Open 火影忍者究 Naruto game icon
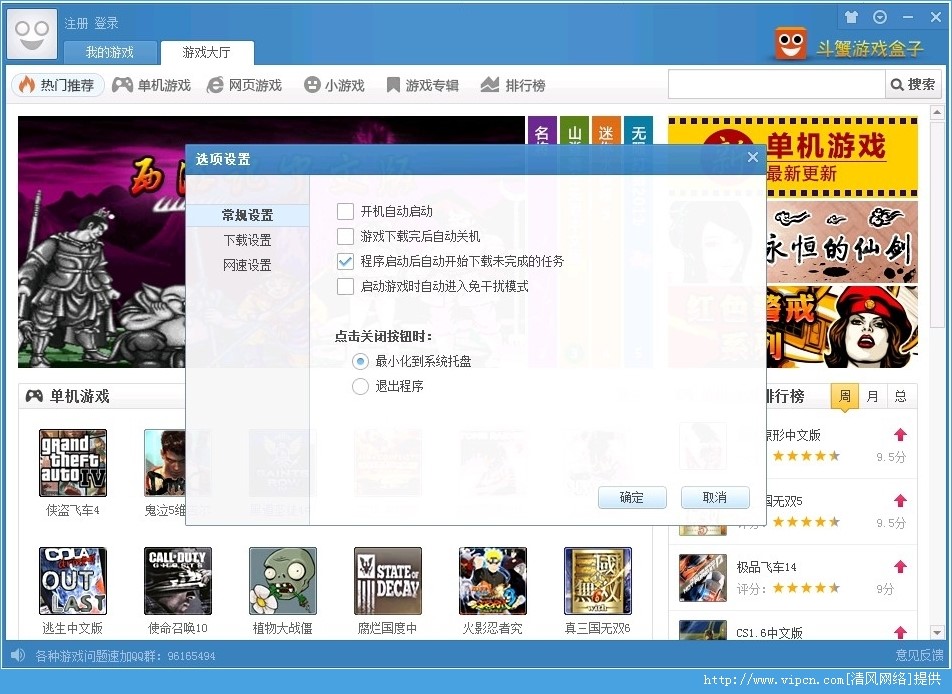 (493, 581)
